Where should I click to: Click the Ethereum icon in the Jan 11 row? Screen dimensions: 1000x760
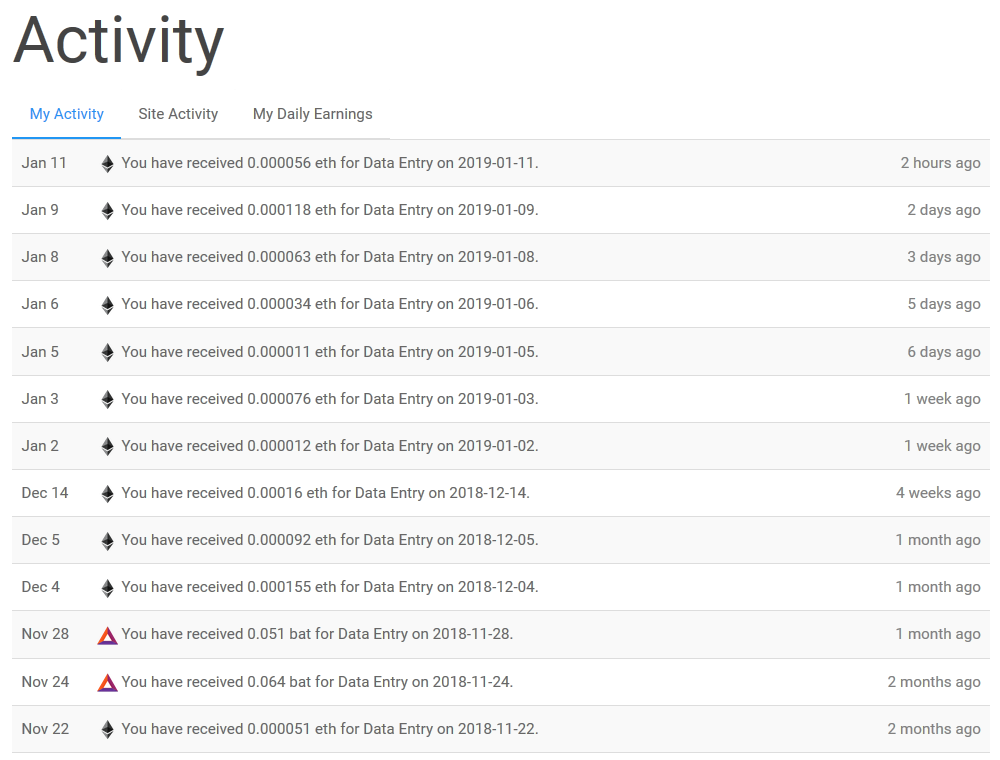(x=108, y=164)
